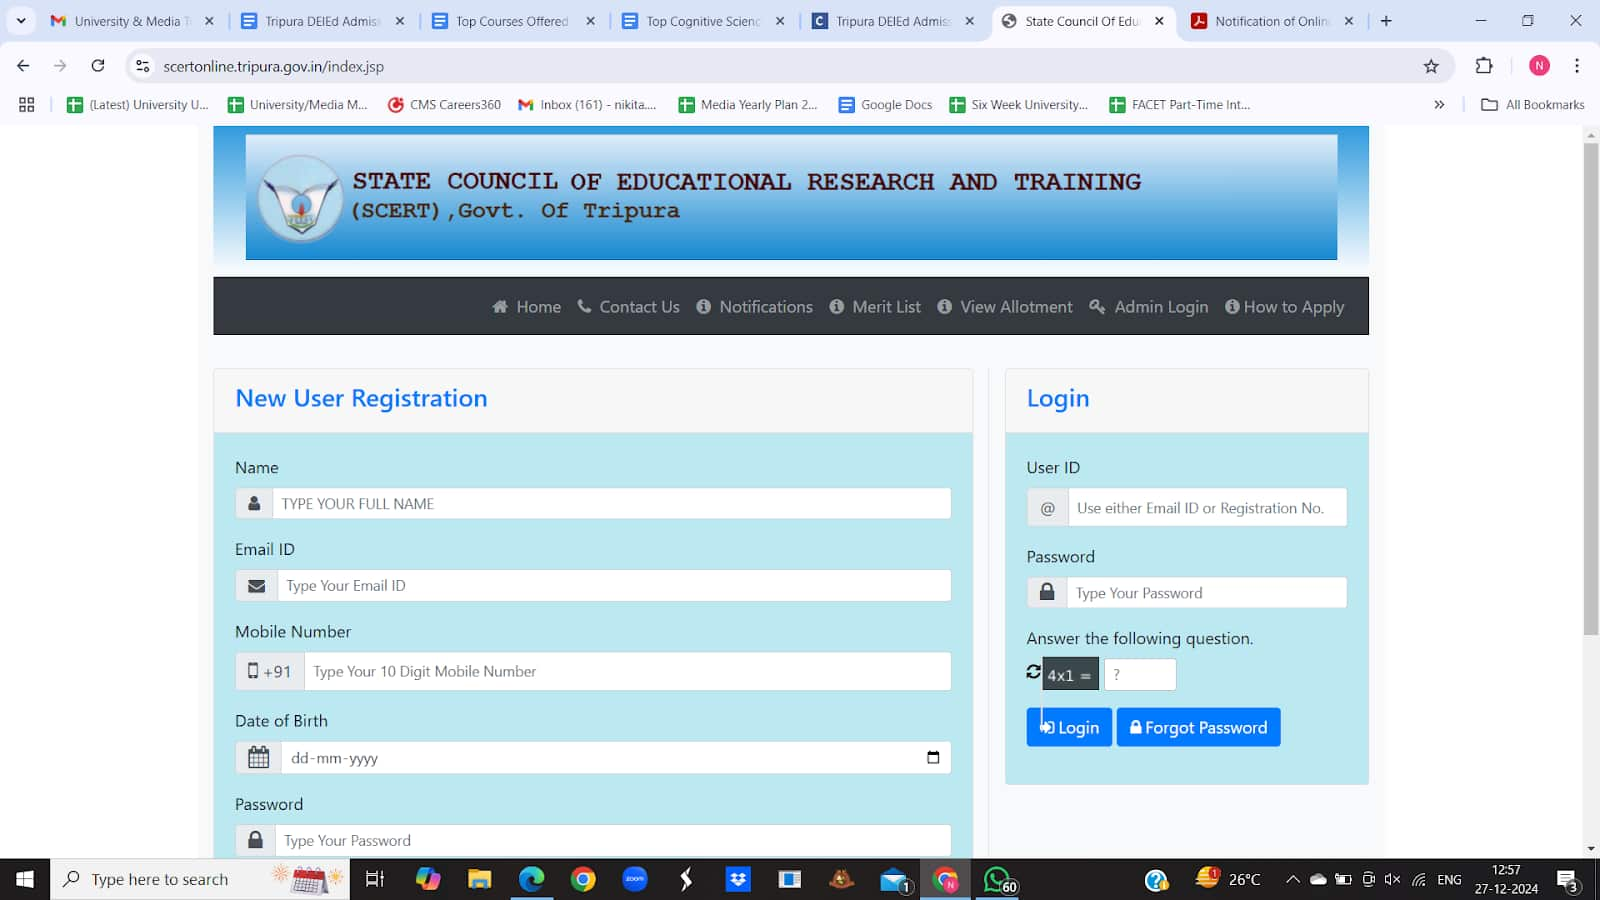Open the Contact Us page

point(629,307)
